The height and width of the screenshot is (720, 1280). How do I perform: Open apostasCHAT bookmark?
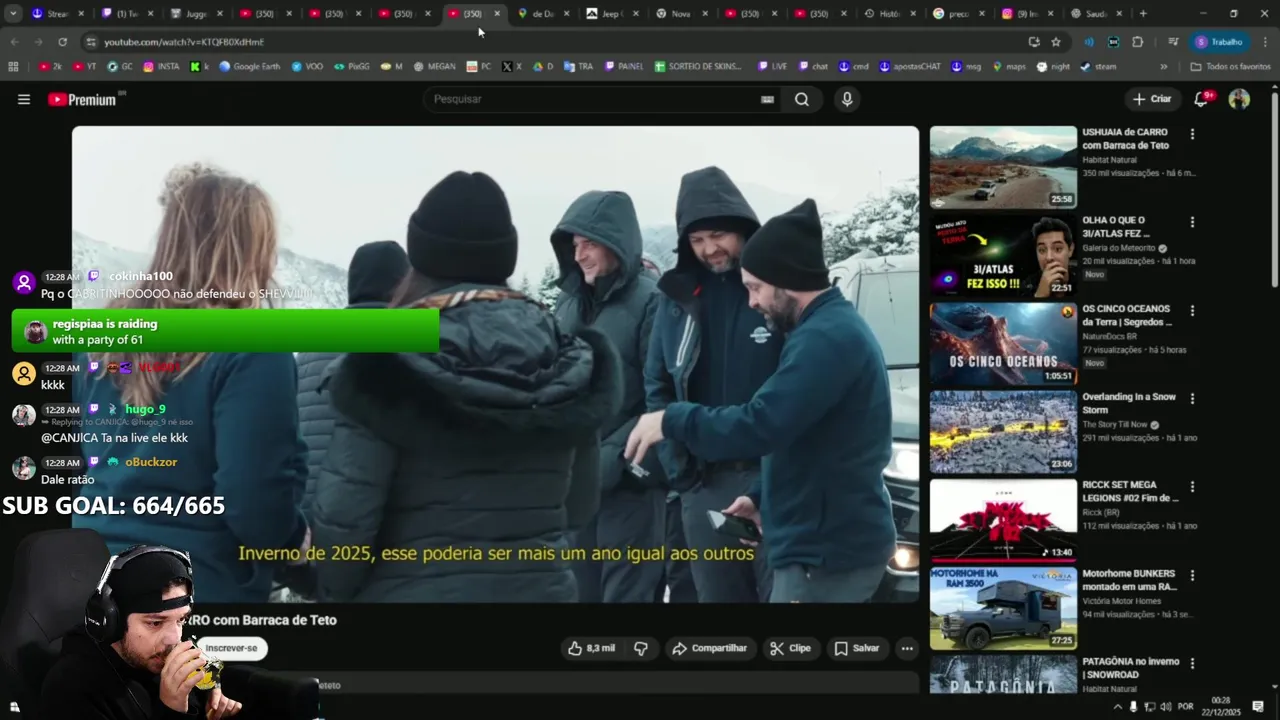[910, 66]
